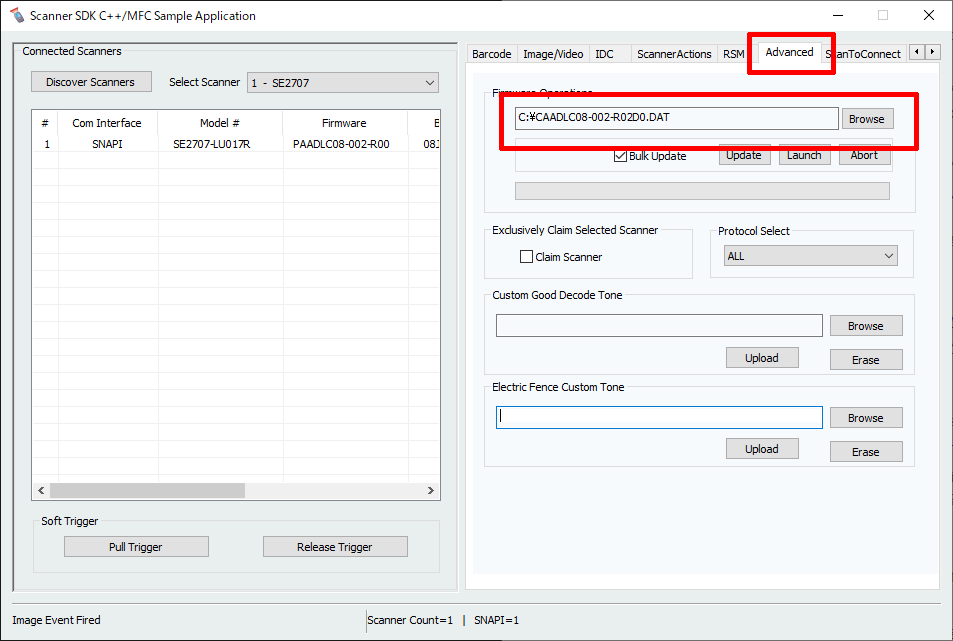
Task: Click the Pull Trigger button
Action: pyautogui.click(x=136, y=546)
